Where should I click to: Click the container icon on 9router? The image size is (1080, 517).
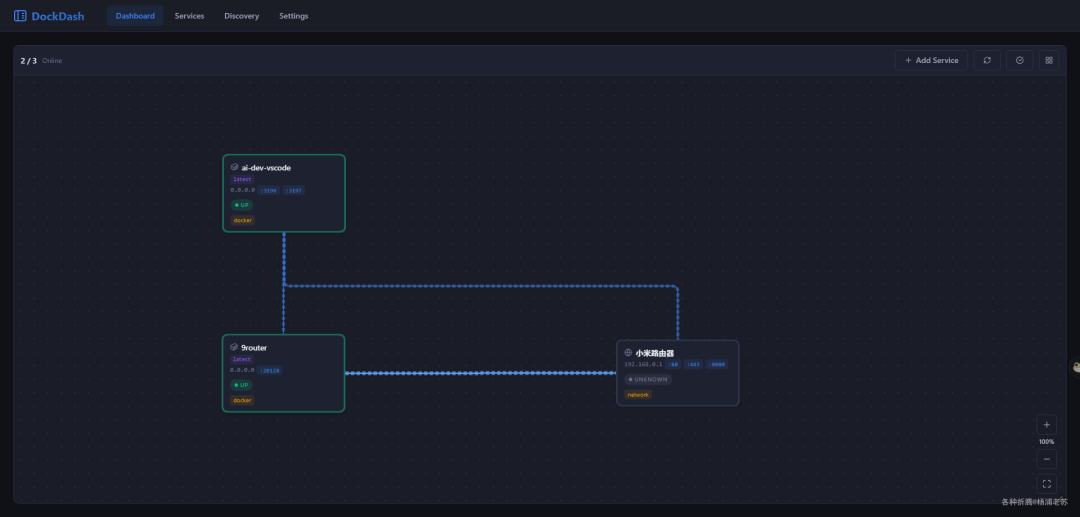pos(234,348)
